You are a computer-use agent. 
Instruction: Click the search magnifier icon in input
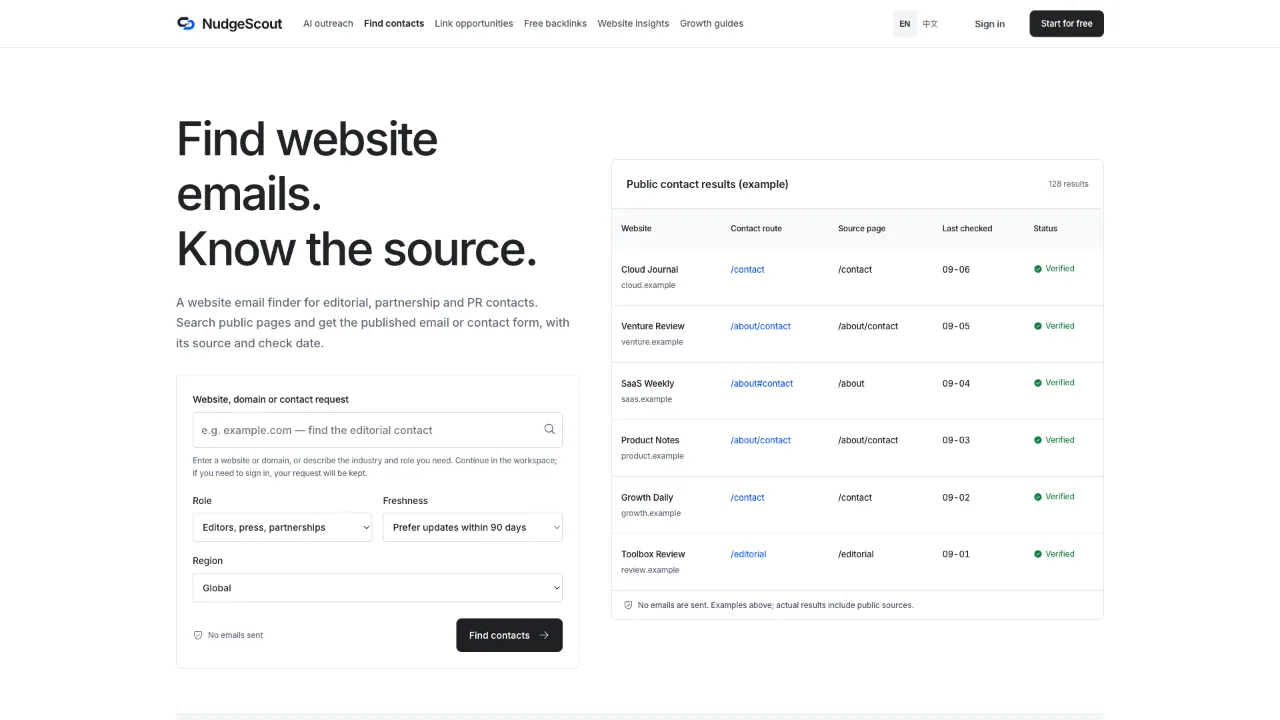[549, 429]
